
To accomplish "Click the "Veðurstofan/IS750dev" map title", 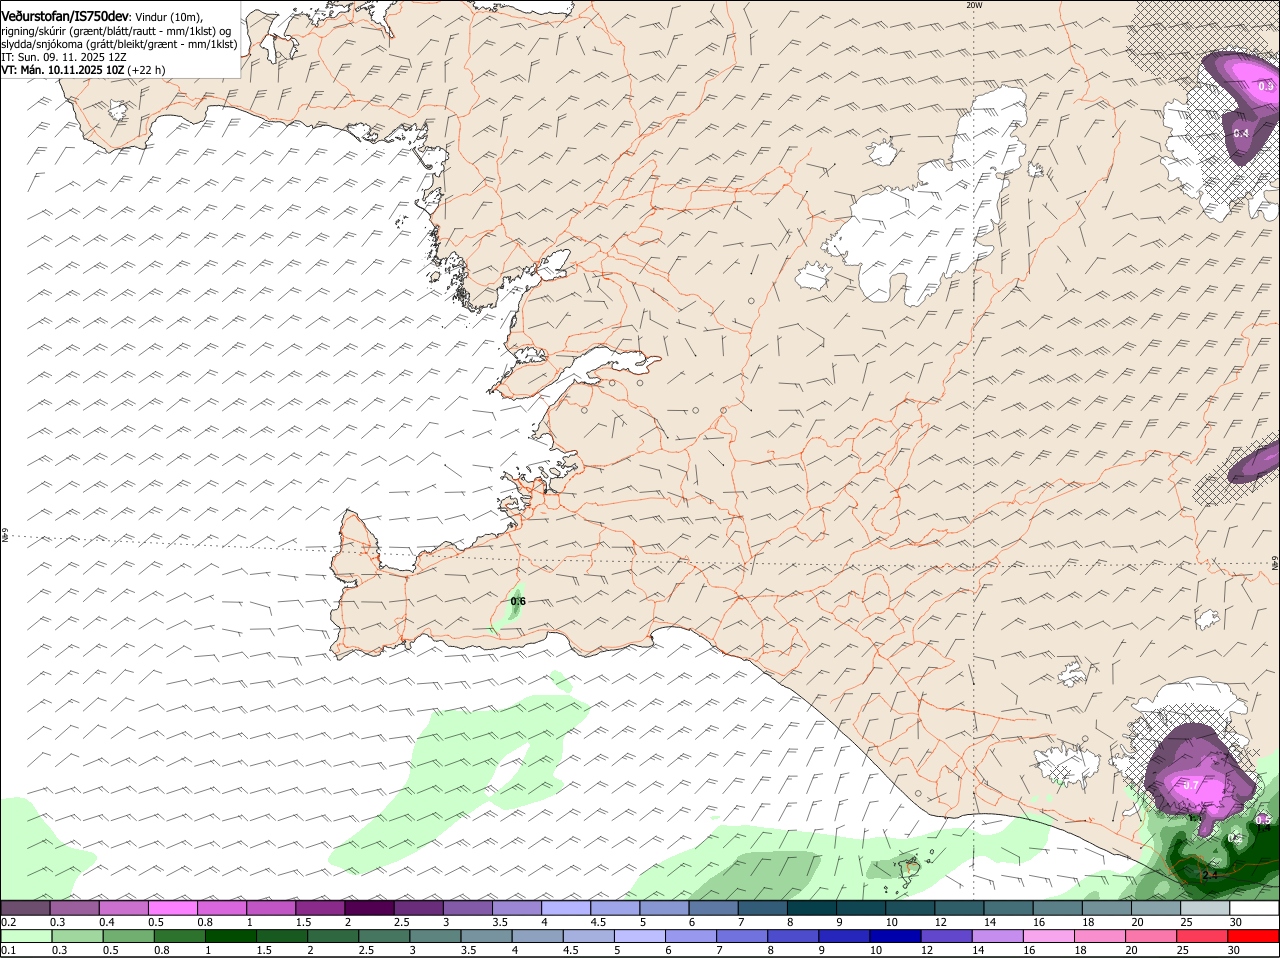I will 65,17.
